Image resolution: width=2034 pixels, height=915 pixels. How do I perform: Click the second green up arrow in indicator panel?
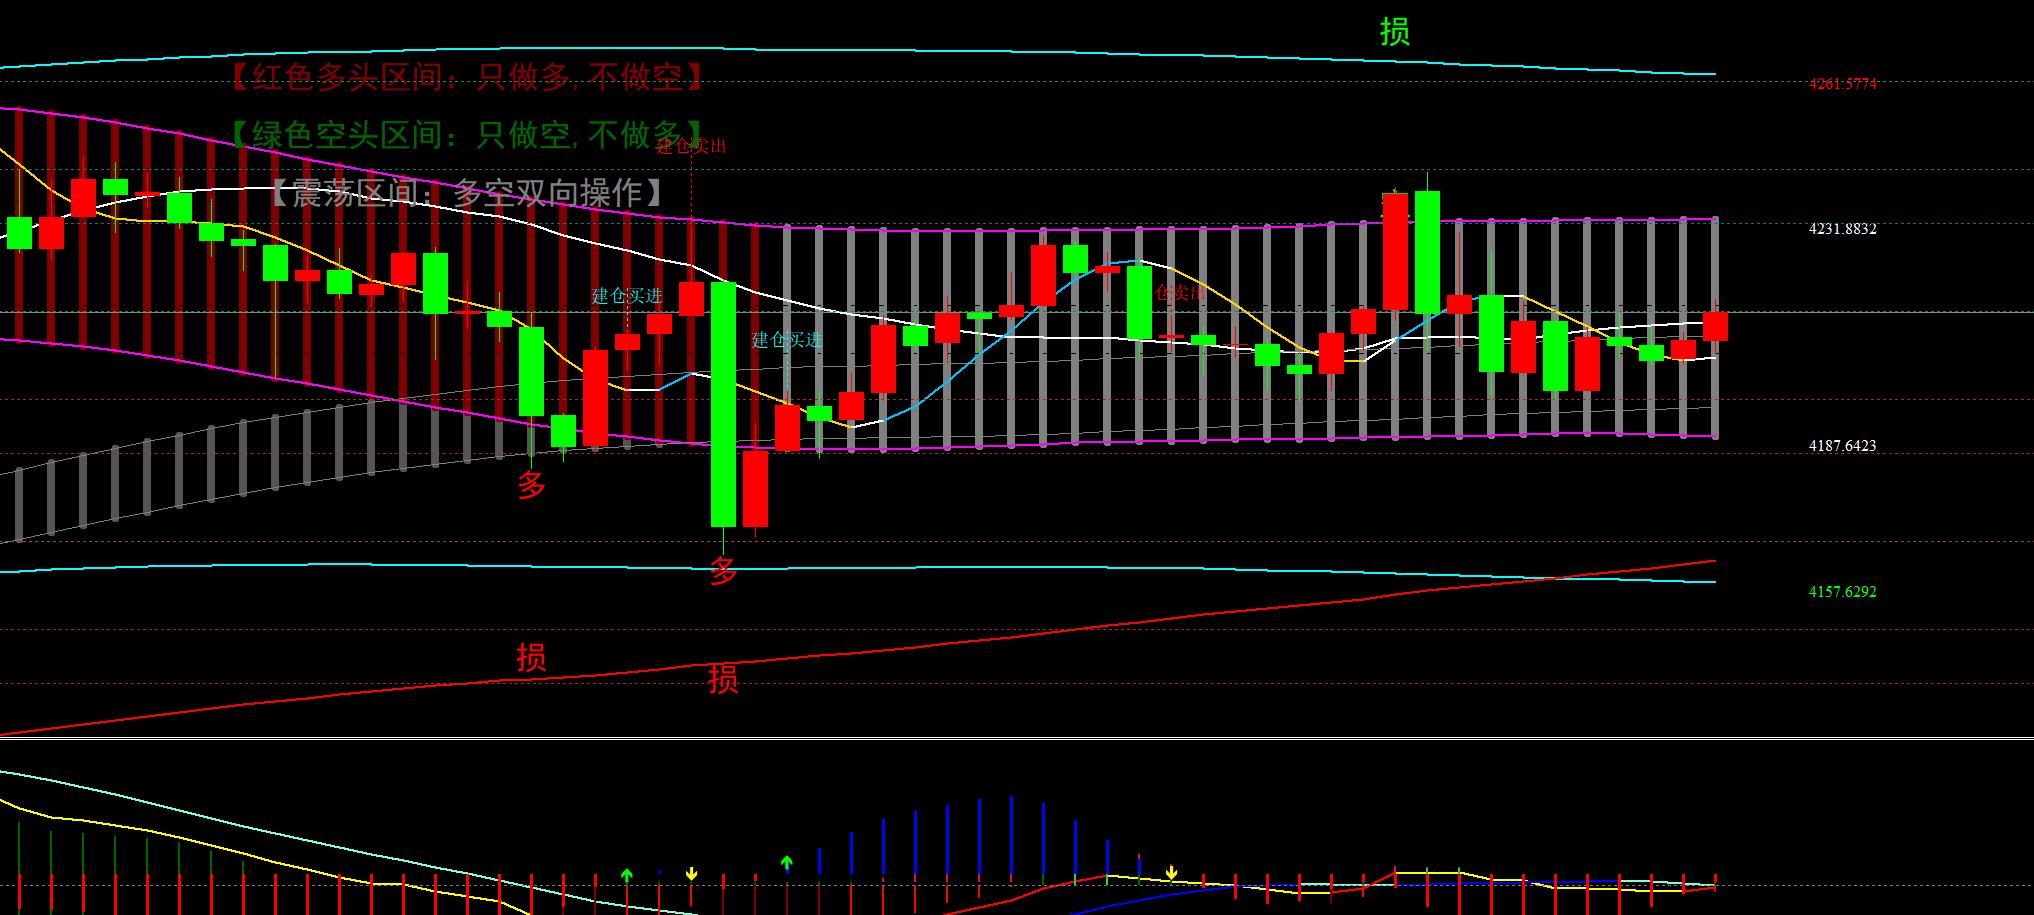point(787,862)
